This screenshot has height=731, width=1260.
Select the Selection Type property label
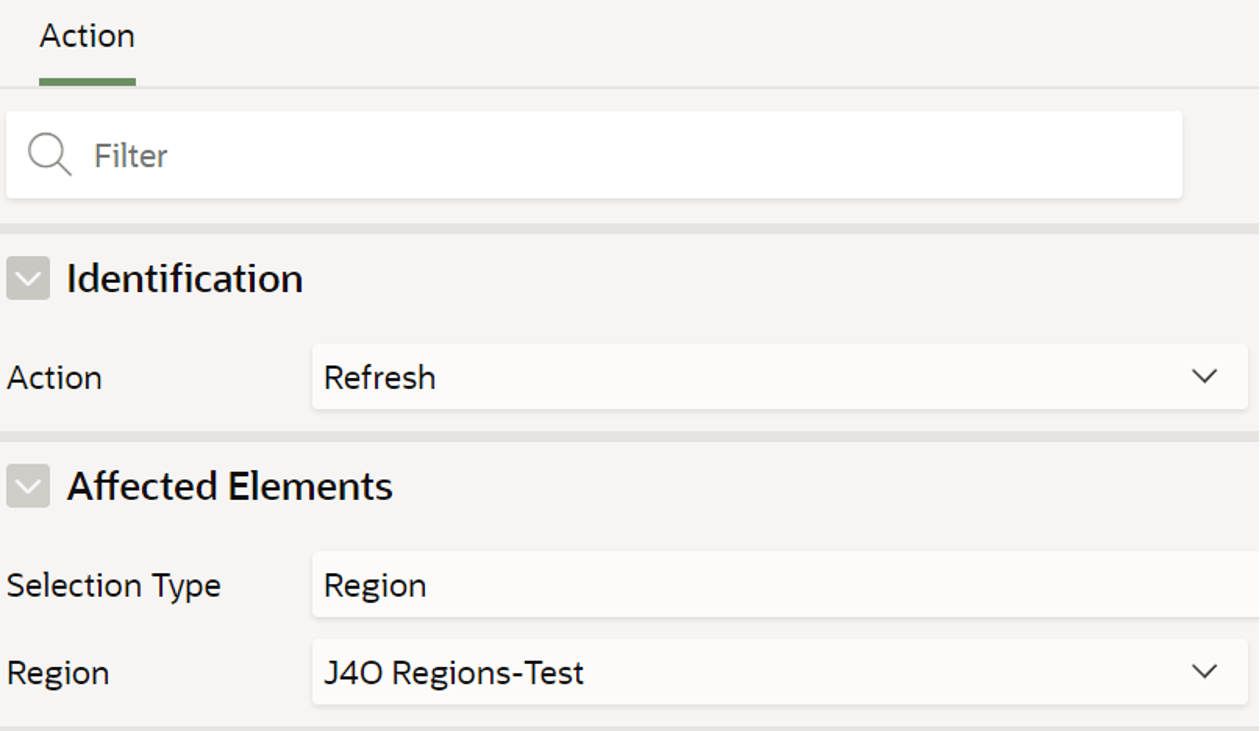tap(114, 586)
